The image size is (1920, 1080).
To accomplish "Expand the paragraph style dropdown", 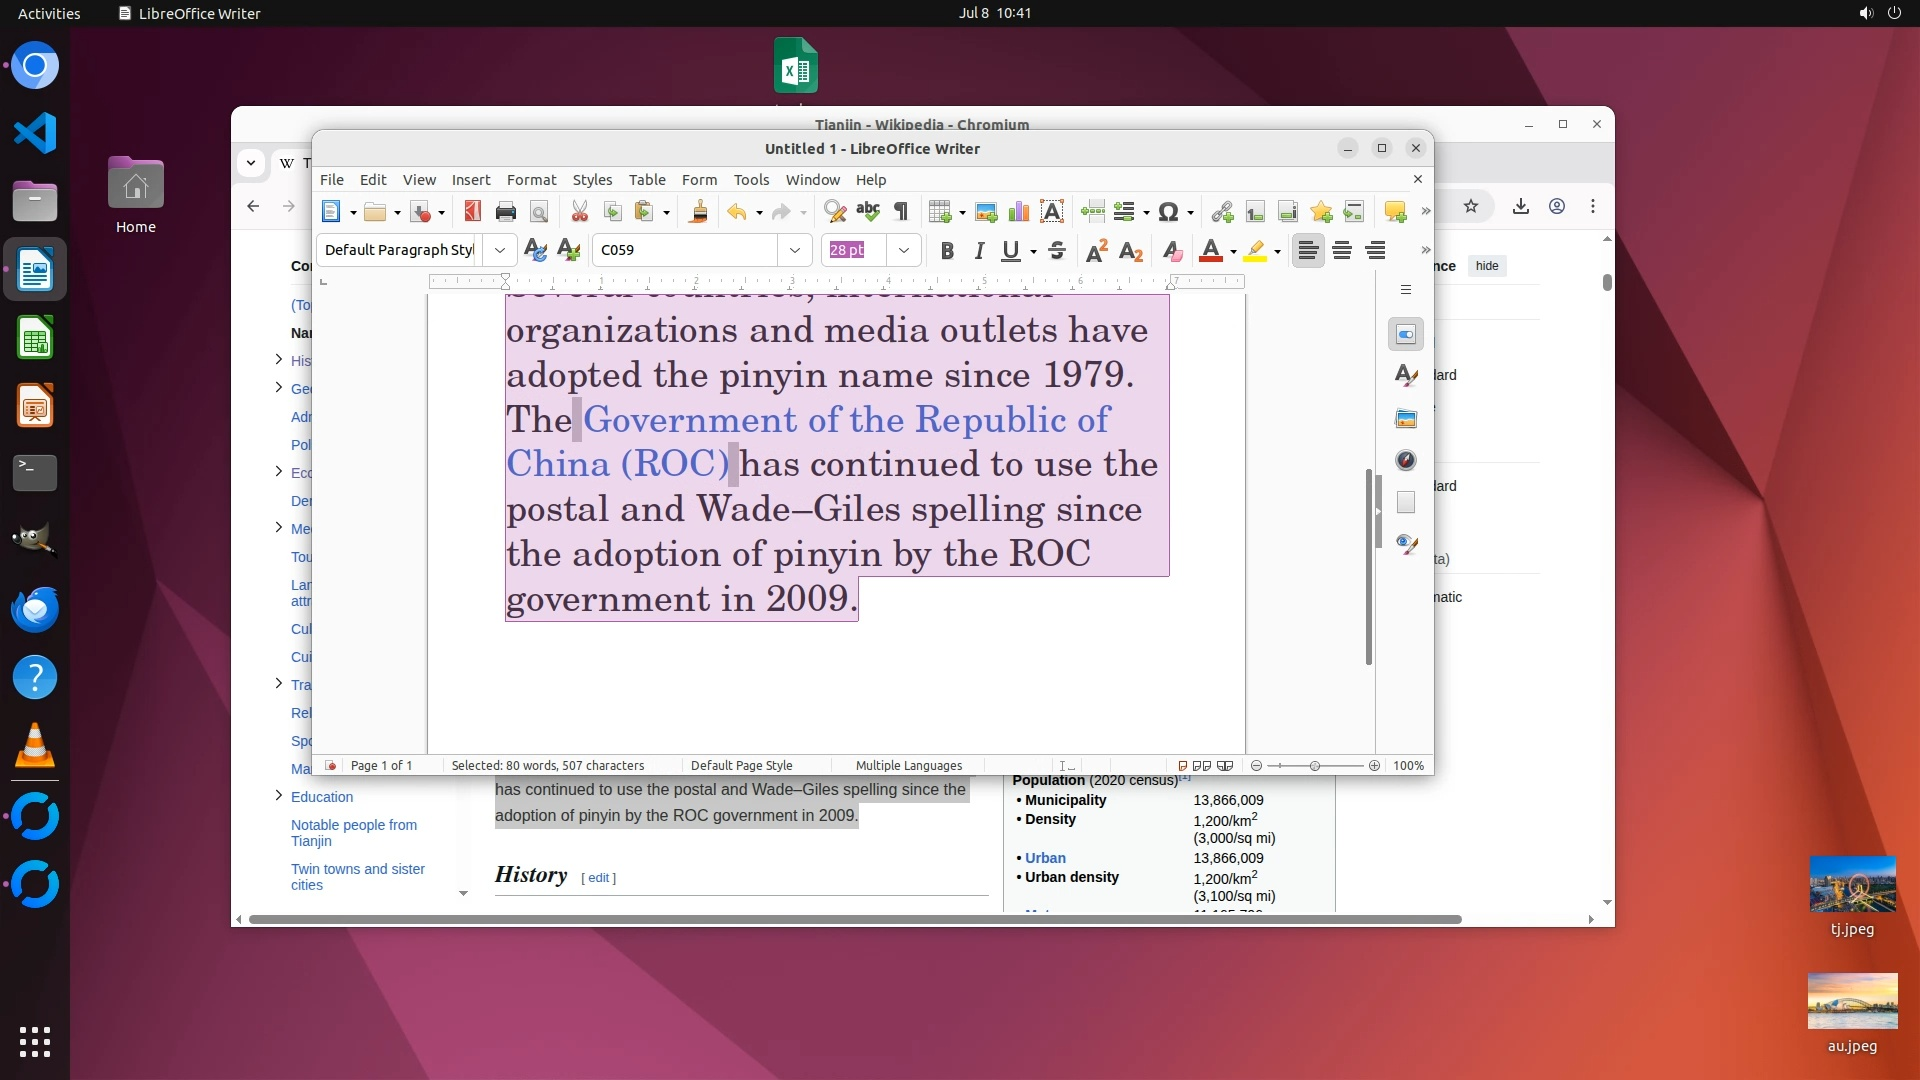I will pos(499,250).
